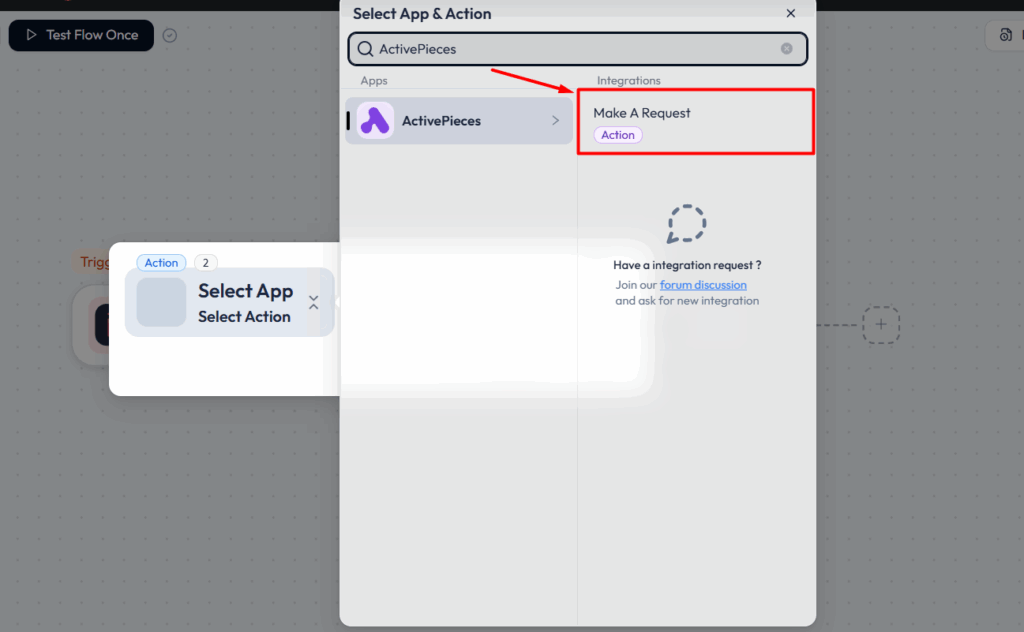The width and height of the screenshot is (1024, 632).
Task: Open the flow version history icon top-right
Action: [1007, 35]
